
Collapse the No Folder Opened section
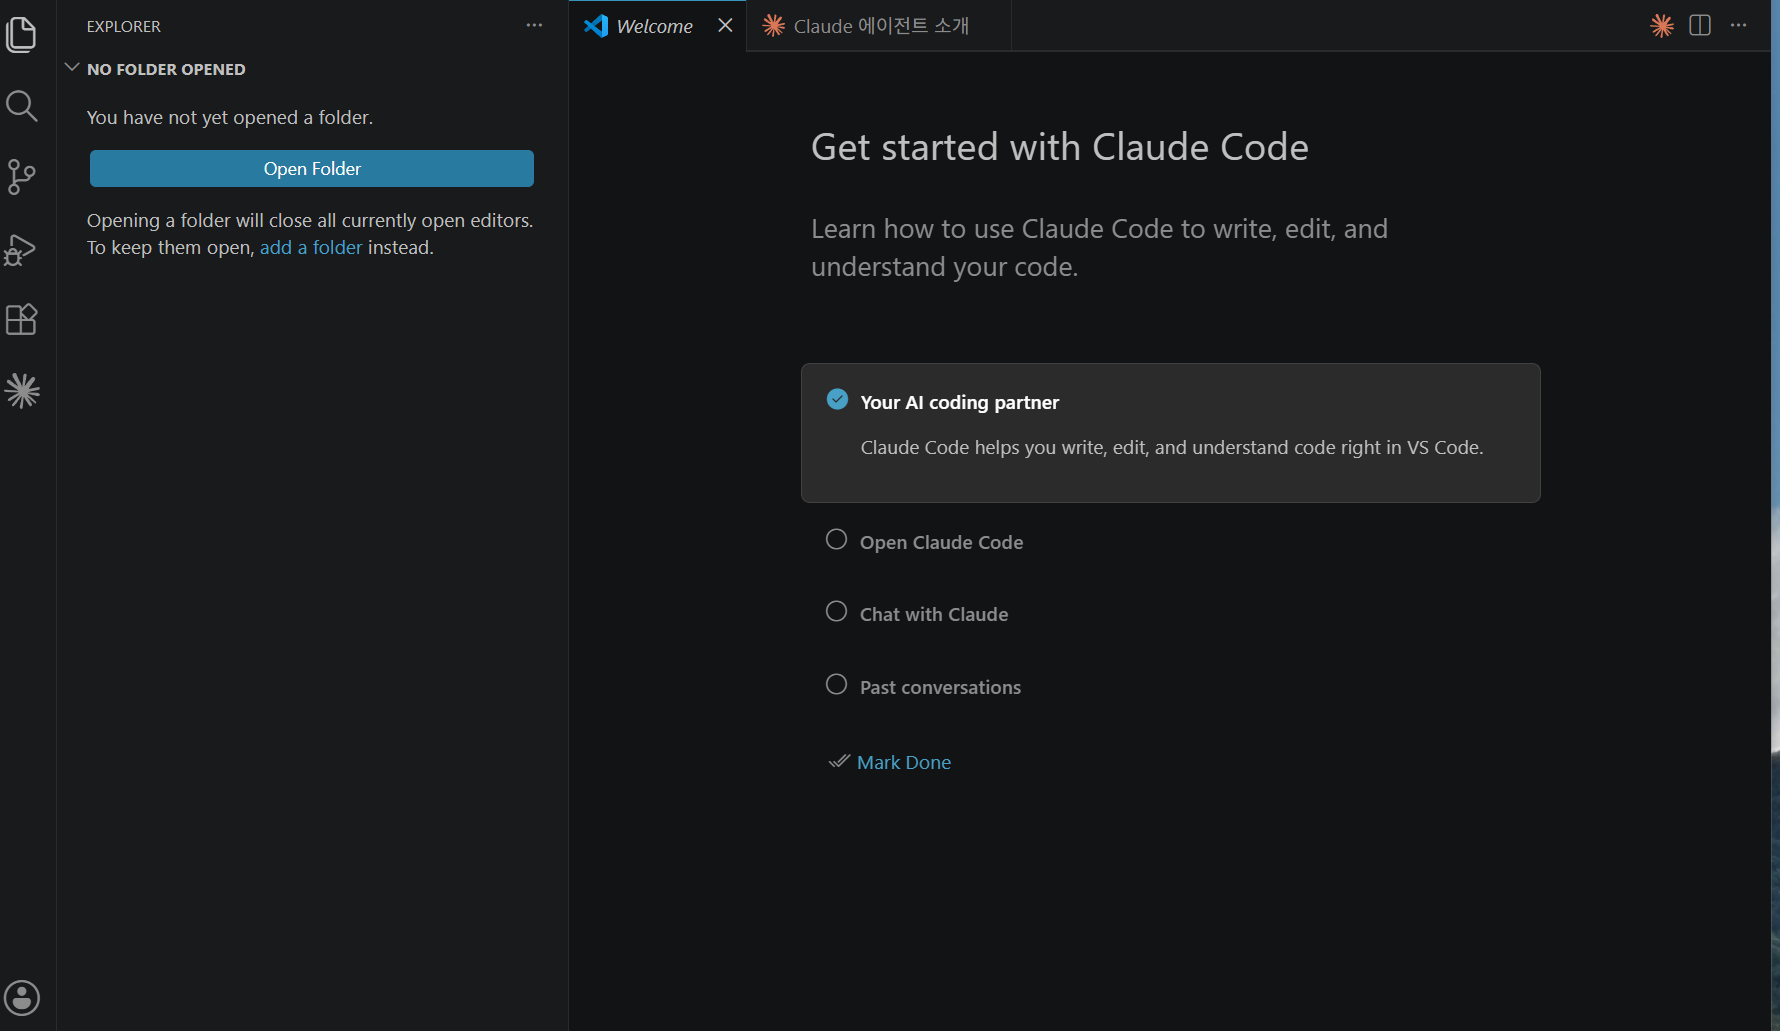[72, 68]
